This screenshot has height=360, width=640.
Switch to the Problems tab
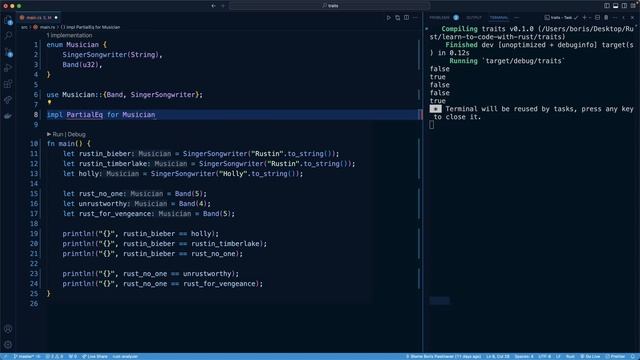click(x=440, y=18)
